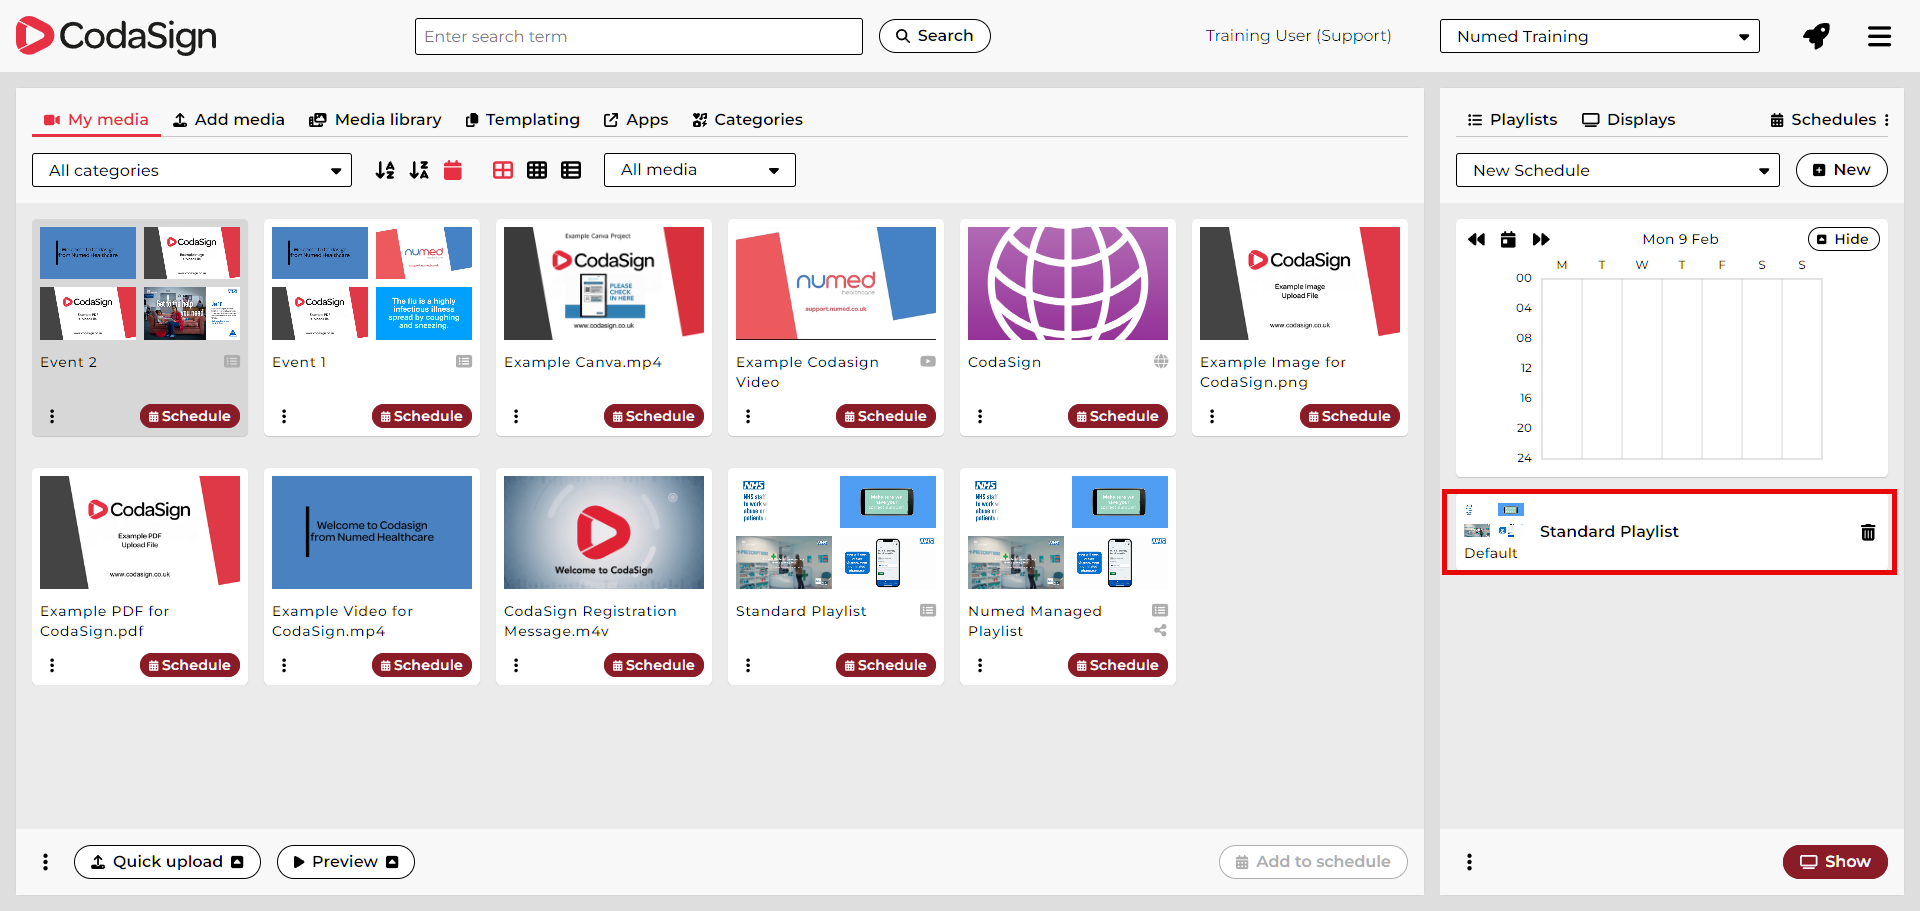Switch to large grid view
Image resolution: width=1920 pixels, height=911 pixels.
503,170
